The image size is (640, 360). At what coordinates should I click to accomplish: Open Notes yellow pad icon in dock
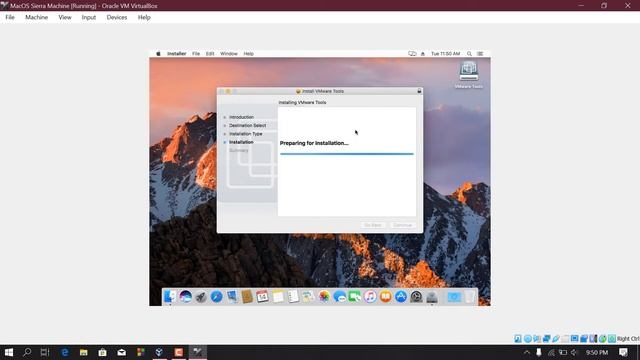[x=278, y=297]
